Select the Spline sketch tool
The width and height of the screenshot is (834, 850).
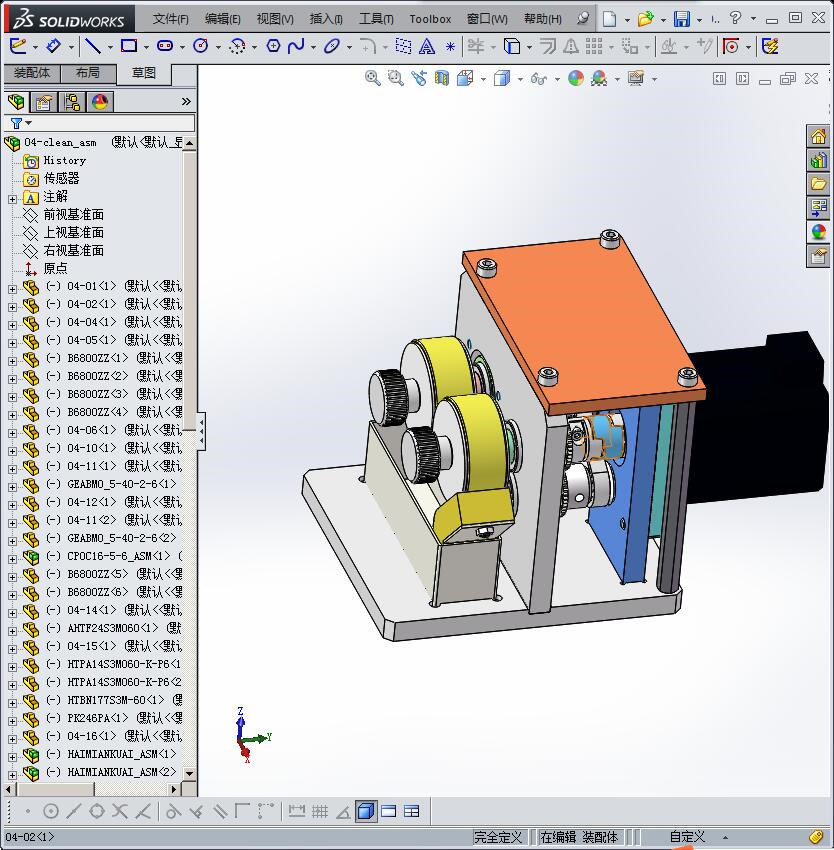(x=296, y=46)
